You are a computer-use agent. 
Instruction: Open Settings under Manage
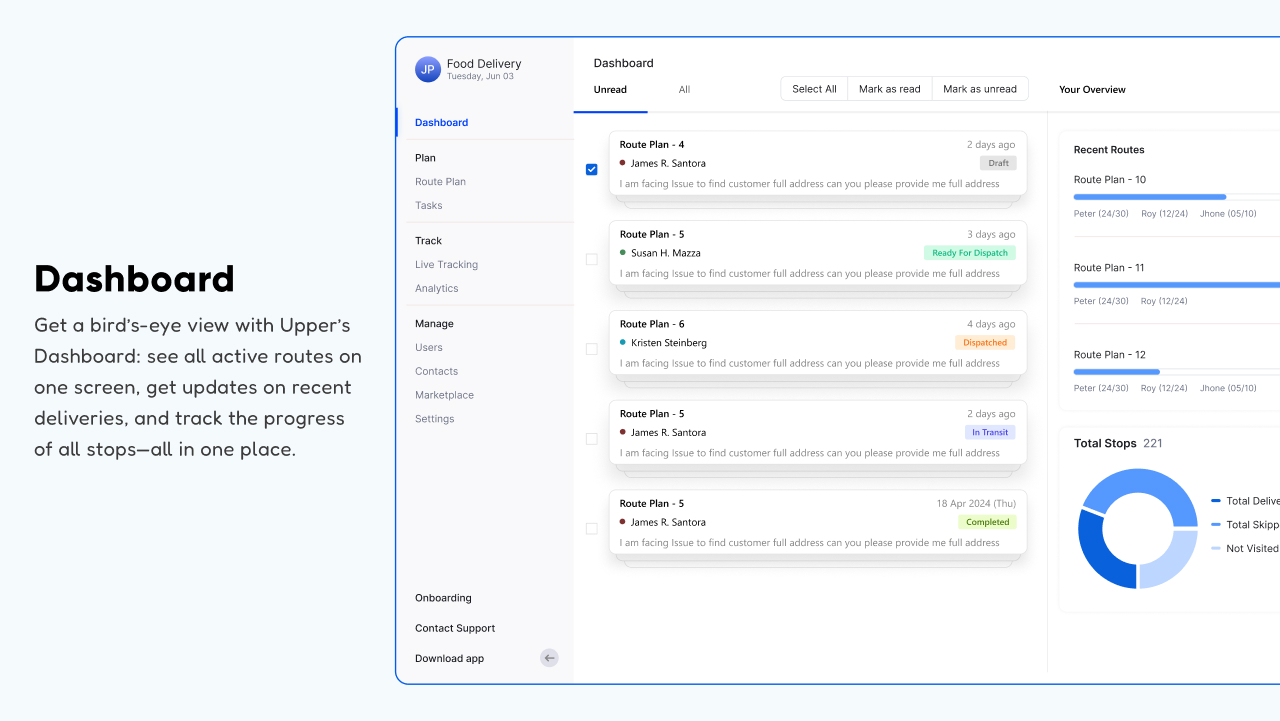(434, 418)
